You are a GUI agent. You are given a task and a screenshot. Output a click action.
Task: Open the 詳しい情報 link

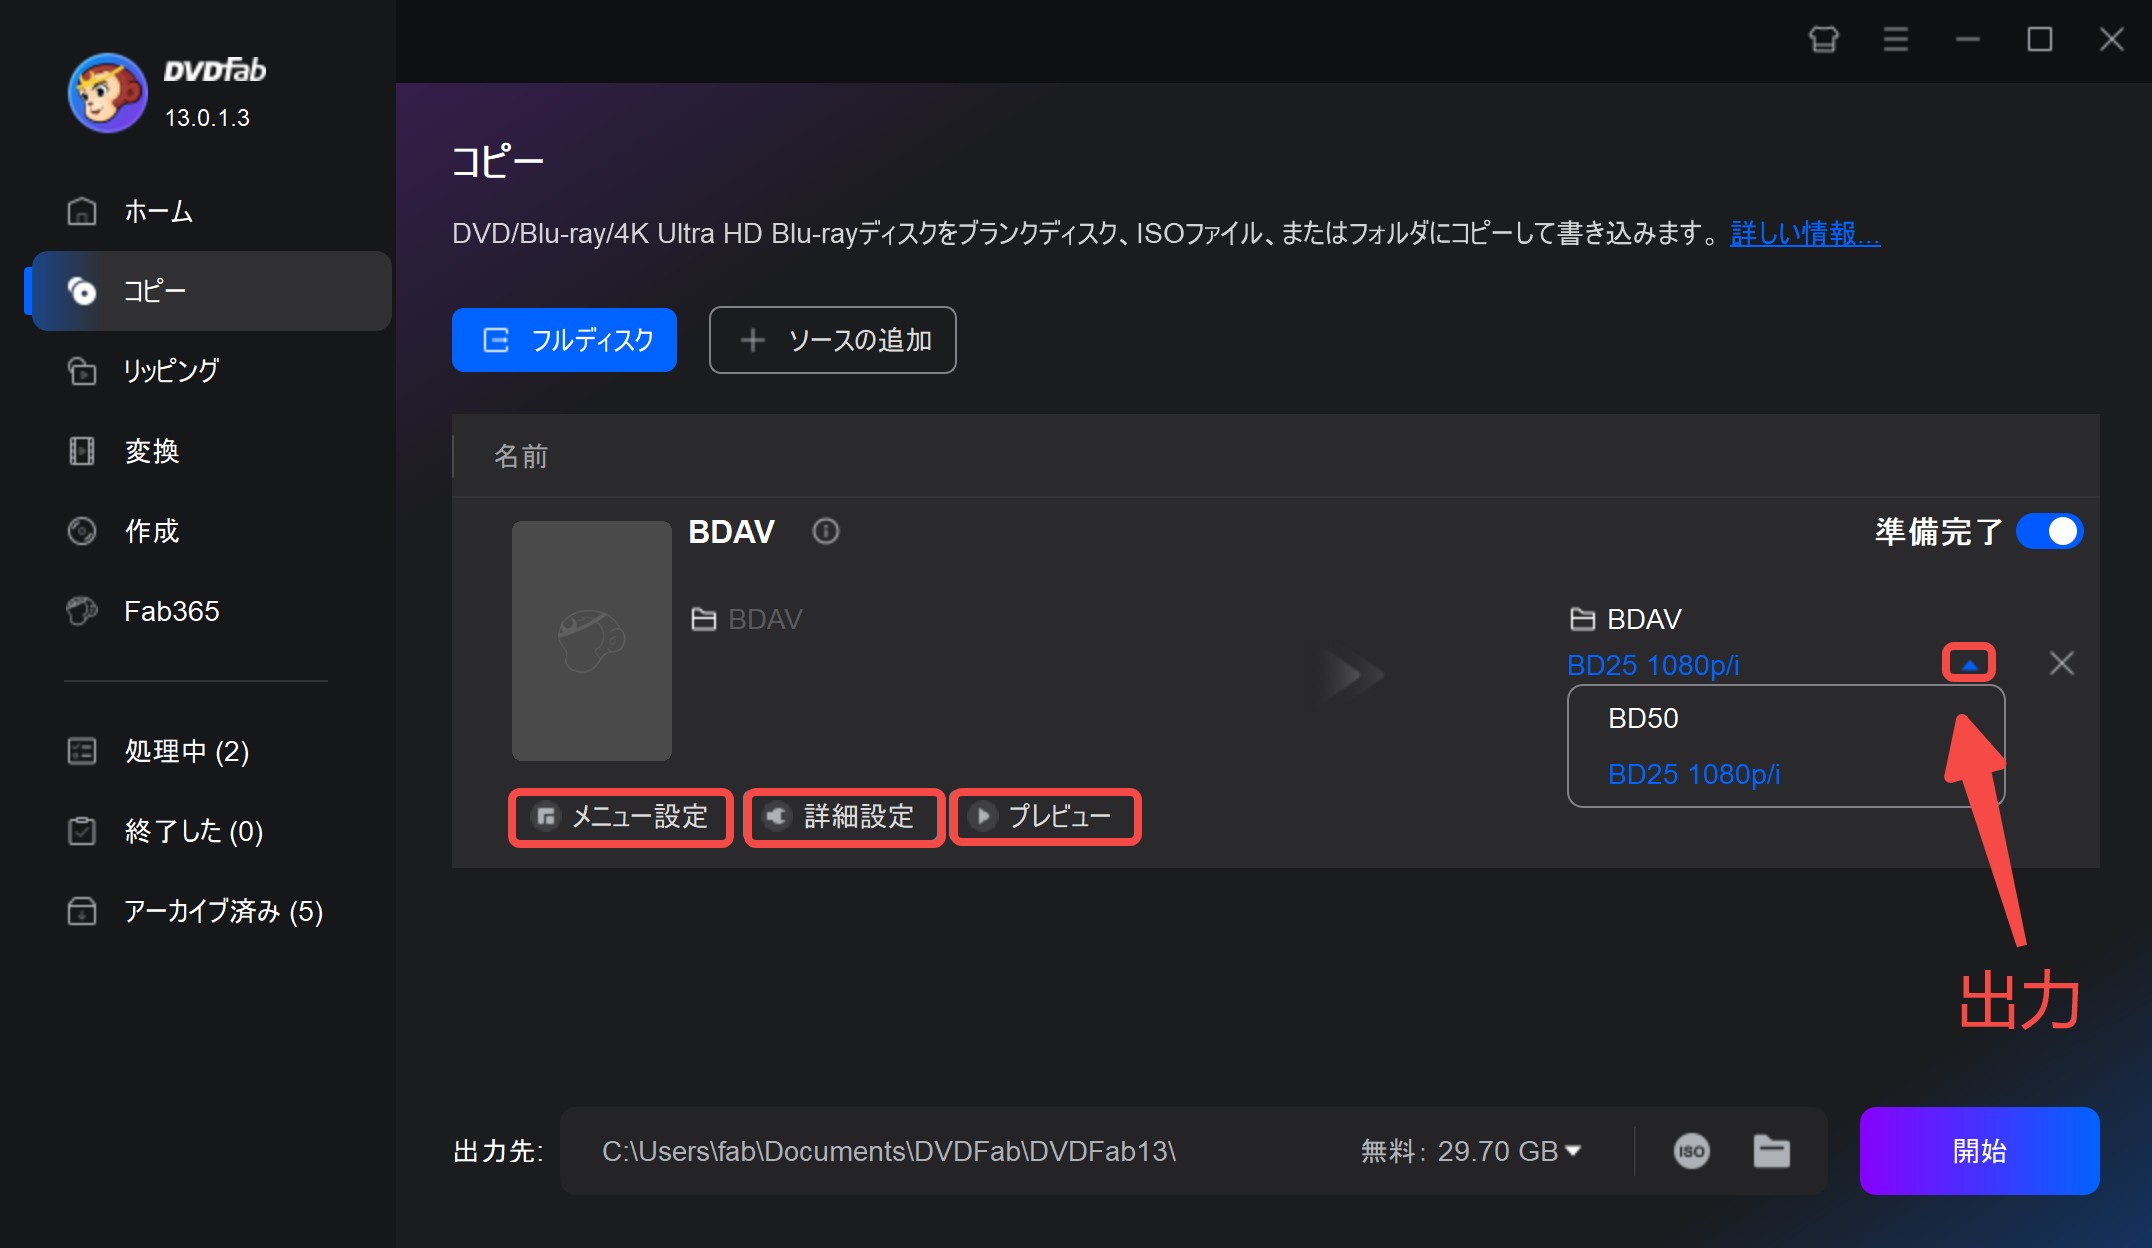(1805, 234)
